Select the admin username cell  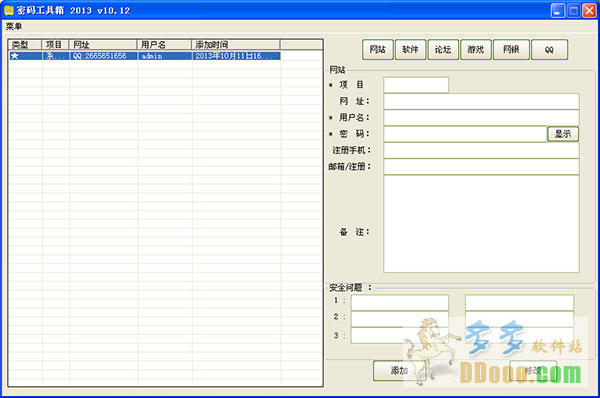(x=165, y=56)
